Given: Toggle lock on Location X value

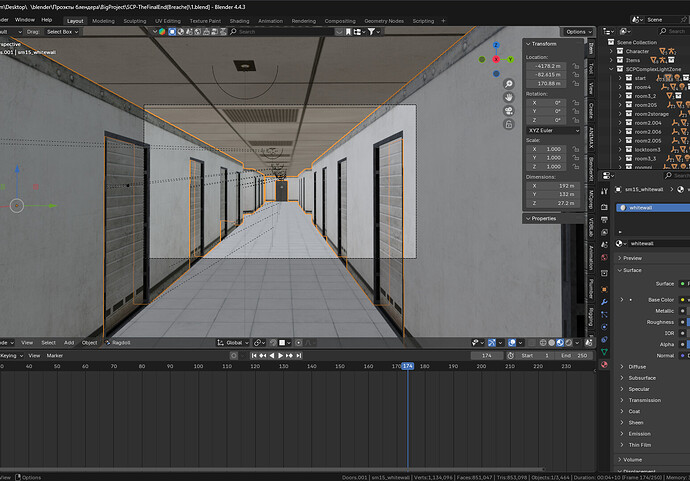Looking at the screenshot, I should coord(576,66).
